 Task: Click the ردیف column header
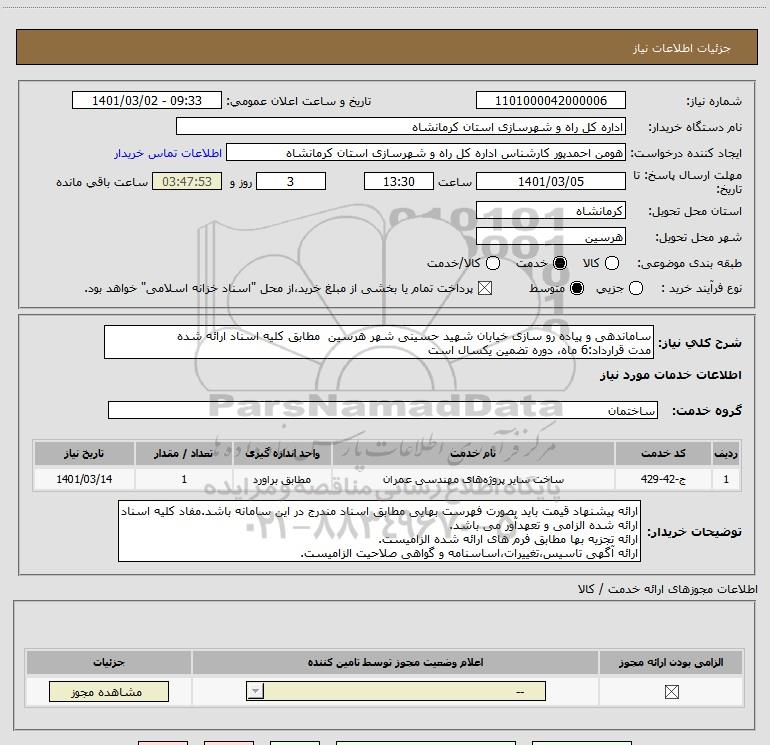[726, 453]
